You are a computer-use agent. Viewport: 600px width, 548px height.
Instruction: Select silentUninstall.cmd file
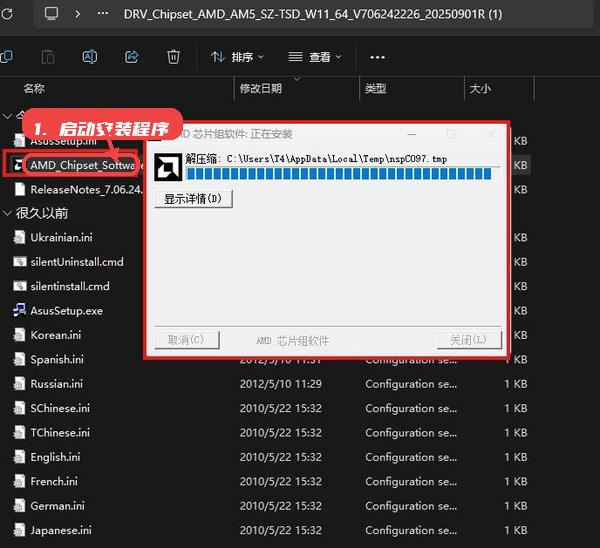(77, 262)
